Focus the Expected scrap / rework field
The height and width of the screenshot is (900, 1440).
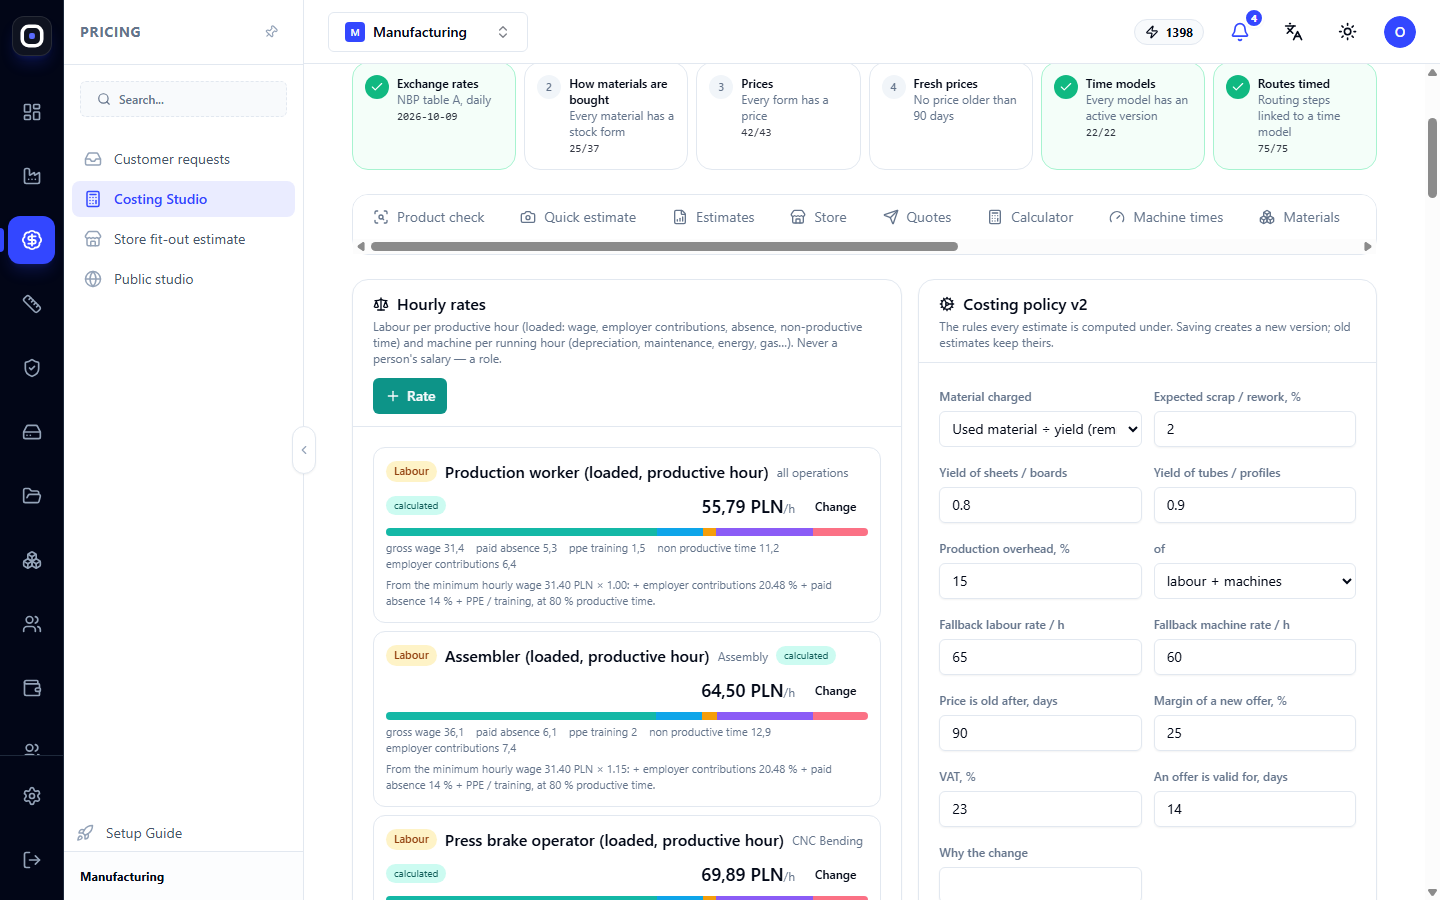pyautogui.click(x=1254, y=429)
